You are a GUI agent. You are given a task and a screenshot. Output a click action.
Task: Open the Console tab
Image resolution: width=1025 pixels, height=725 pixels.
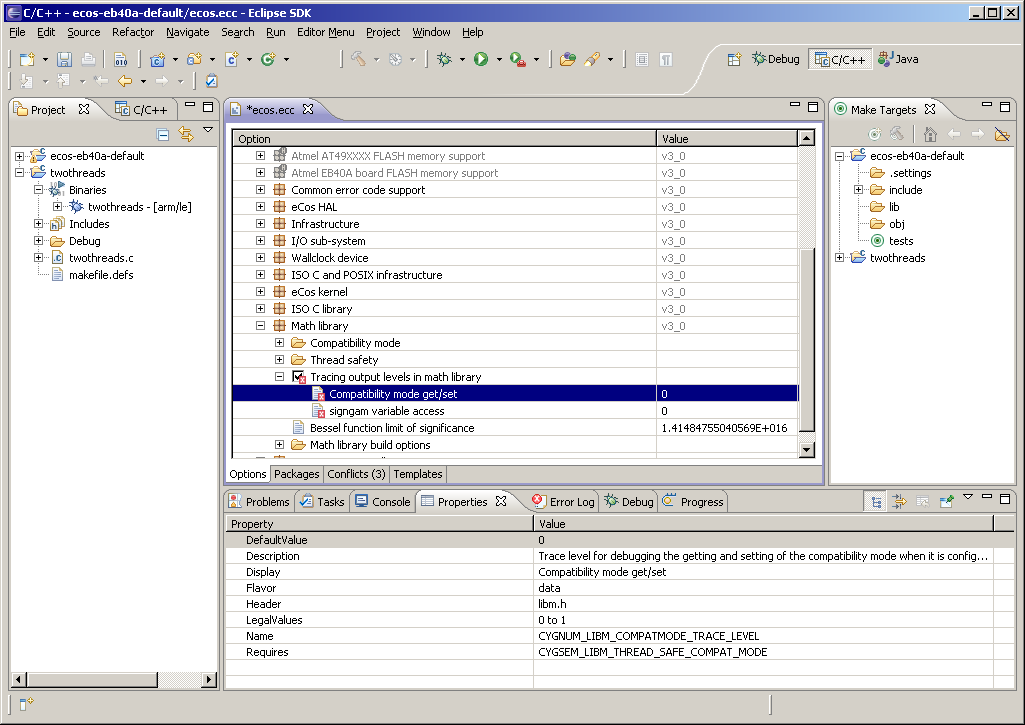(x=382, y=501)
